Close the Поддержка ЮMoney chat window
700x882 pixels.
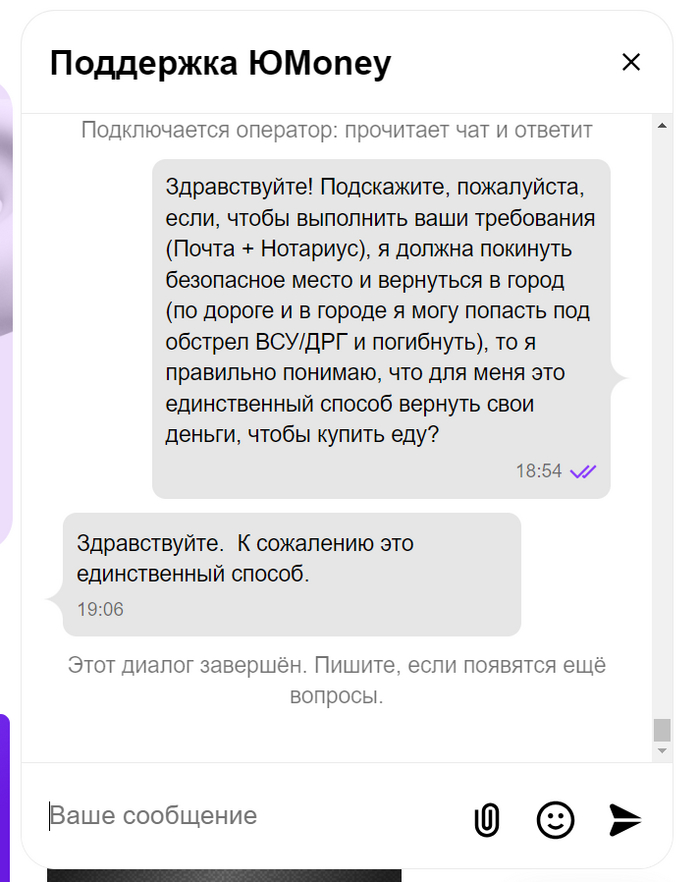(631, 63)
